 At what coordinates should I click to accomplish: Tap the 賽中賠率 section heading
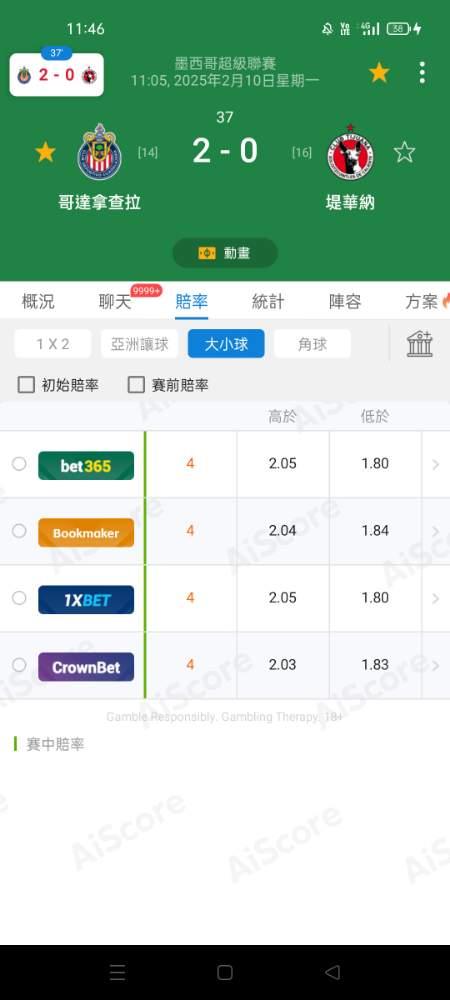click(55, 744)
